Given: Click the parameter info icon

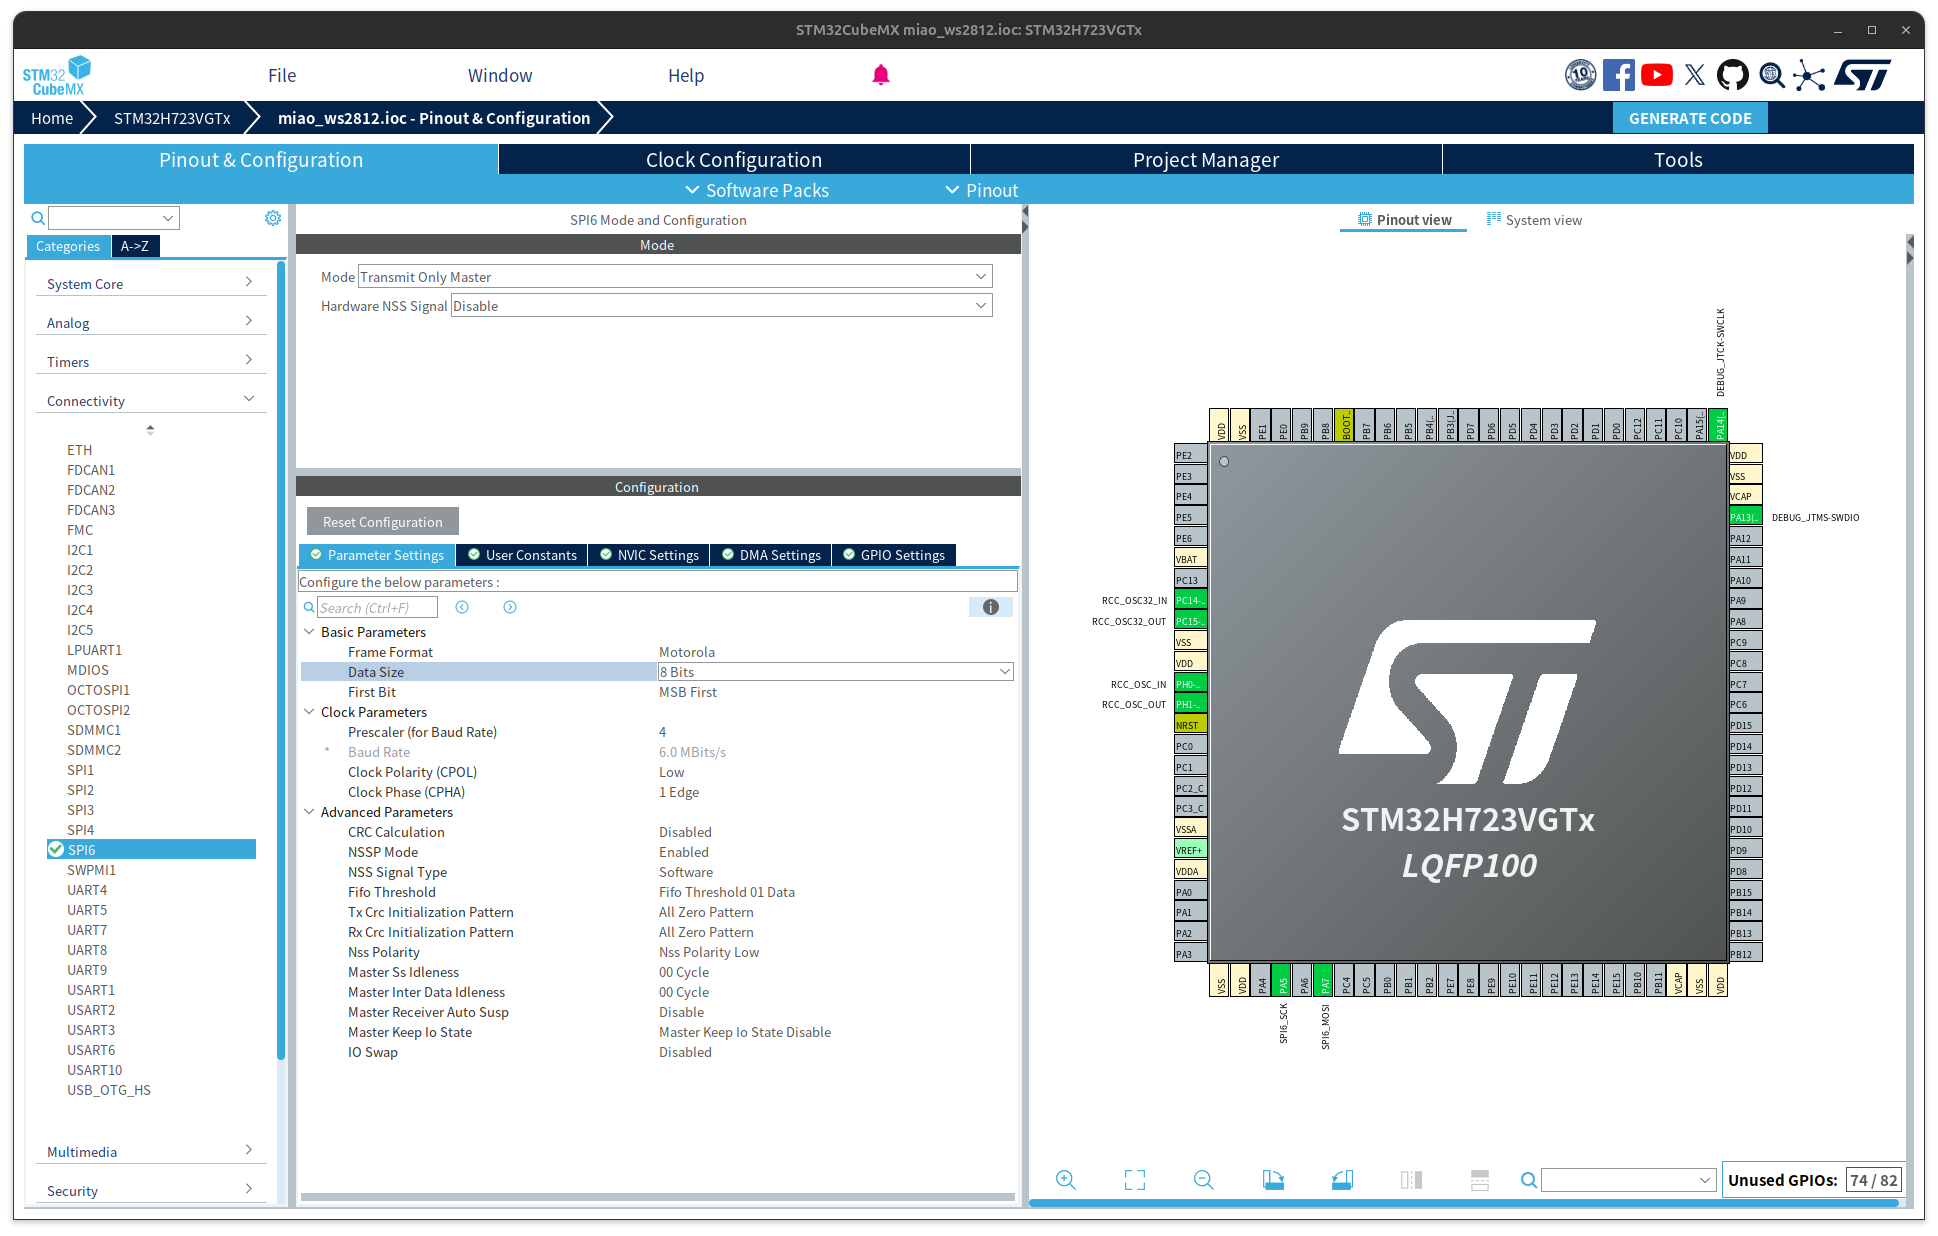Looking at the screenshot, I should point(991,607).
